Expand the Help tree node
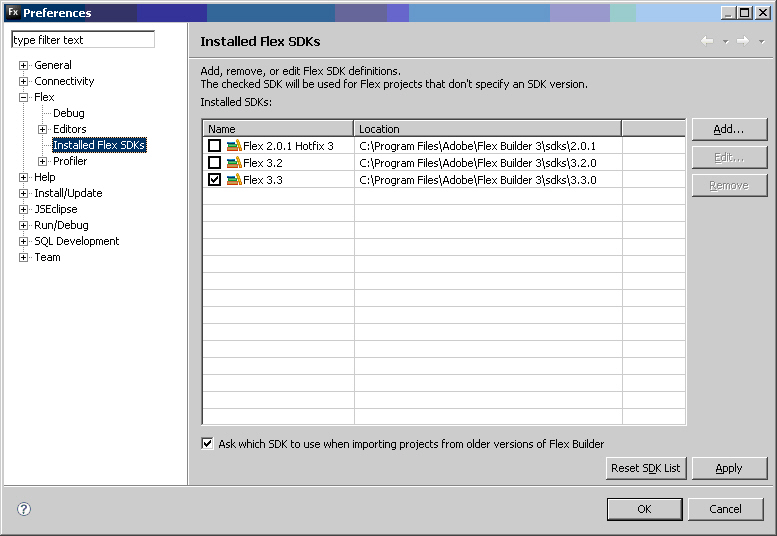This screenshot has height=536, width=777. pyautogui.click(x=23, y=177)
